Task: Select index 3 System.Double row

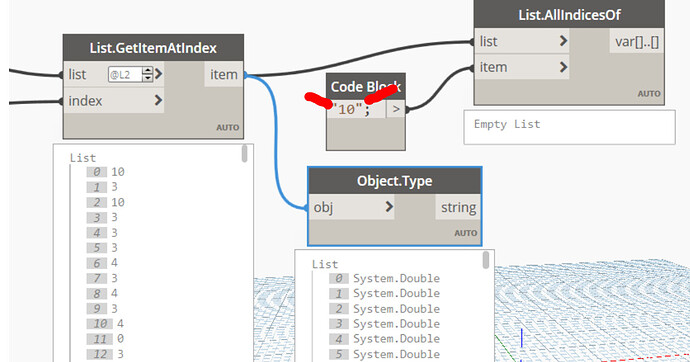Action: pos(385,324)
